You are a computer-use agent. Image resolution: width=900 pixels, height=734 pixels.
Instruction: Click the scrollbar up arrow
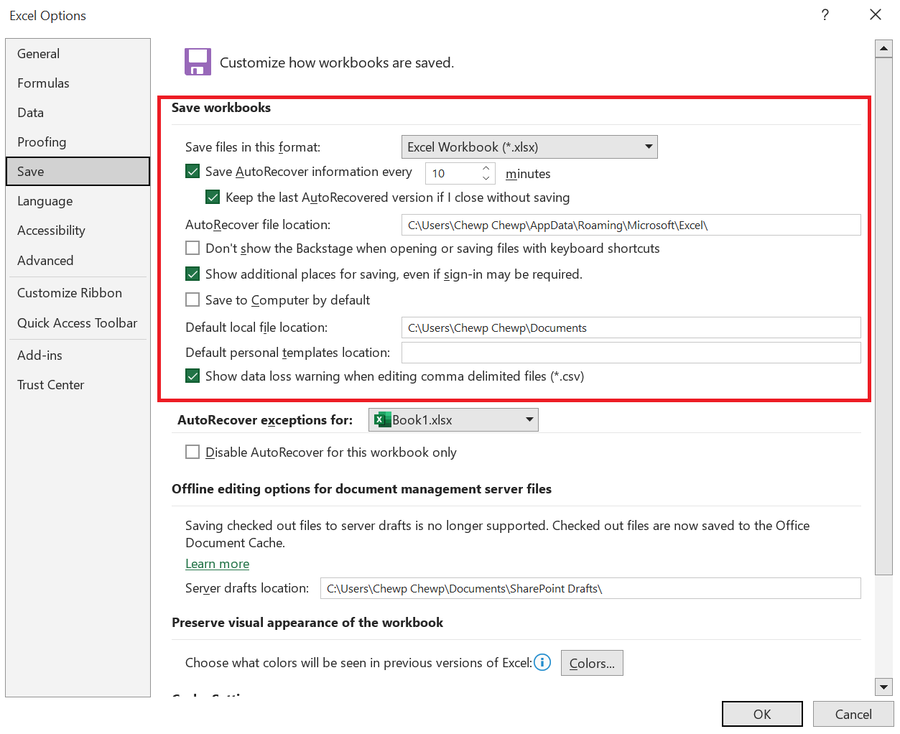(x=883, y=49)
